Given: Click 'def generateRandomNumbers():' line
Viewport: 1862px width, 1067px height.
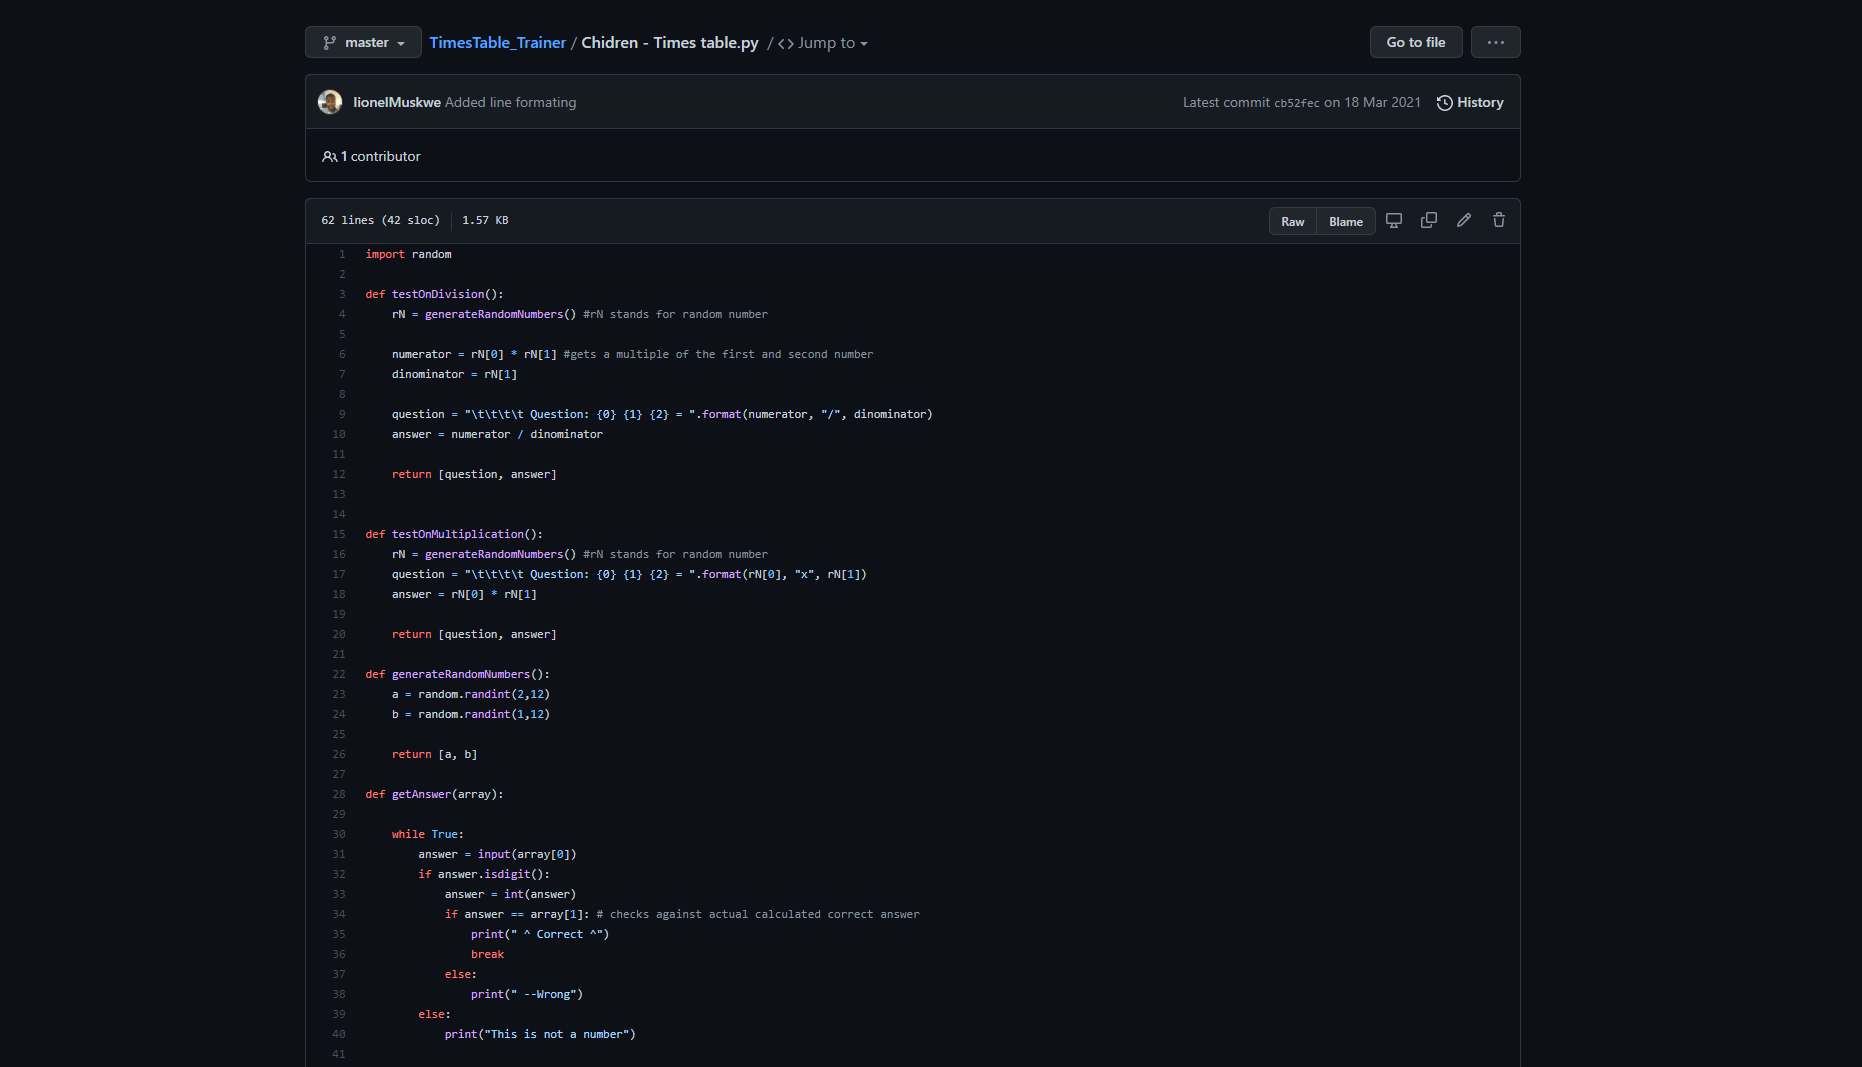Looking at the screenshot, I should [x=457, y=674].
